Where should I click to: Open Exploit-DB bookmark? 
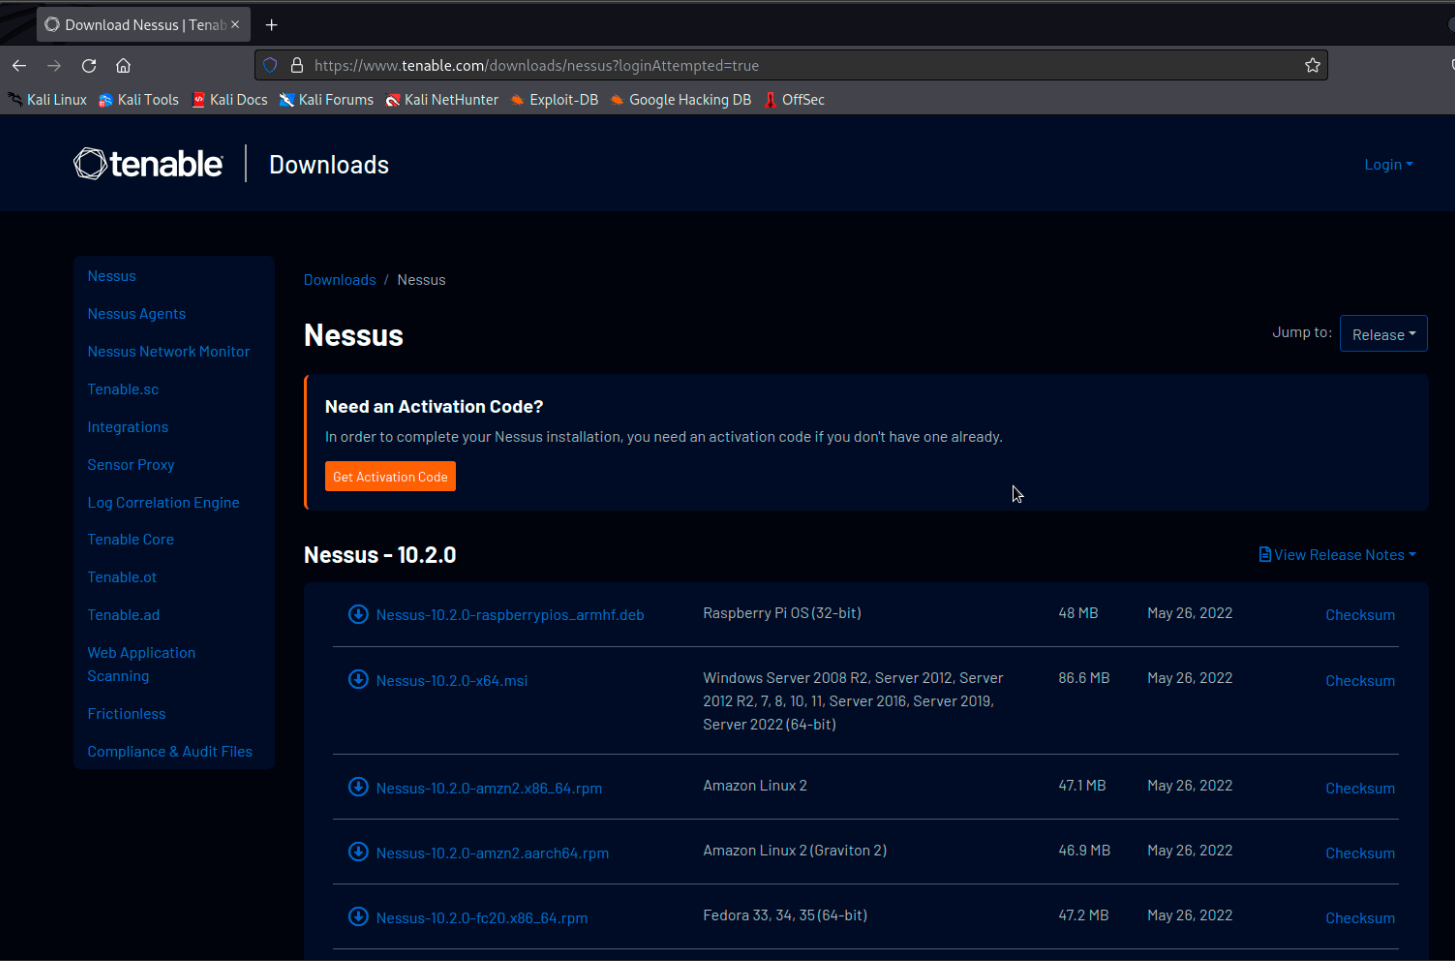coord(554,100)
